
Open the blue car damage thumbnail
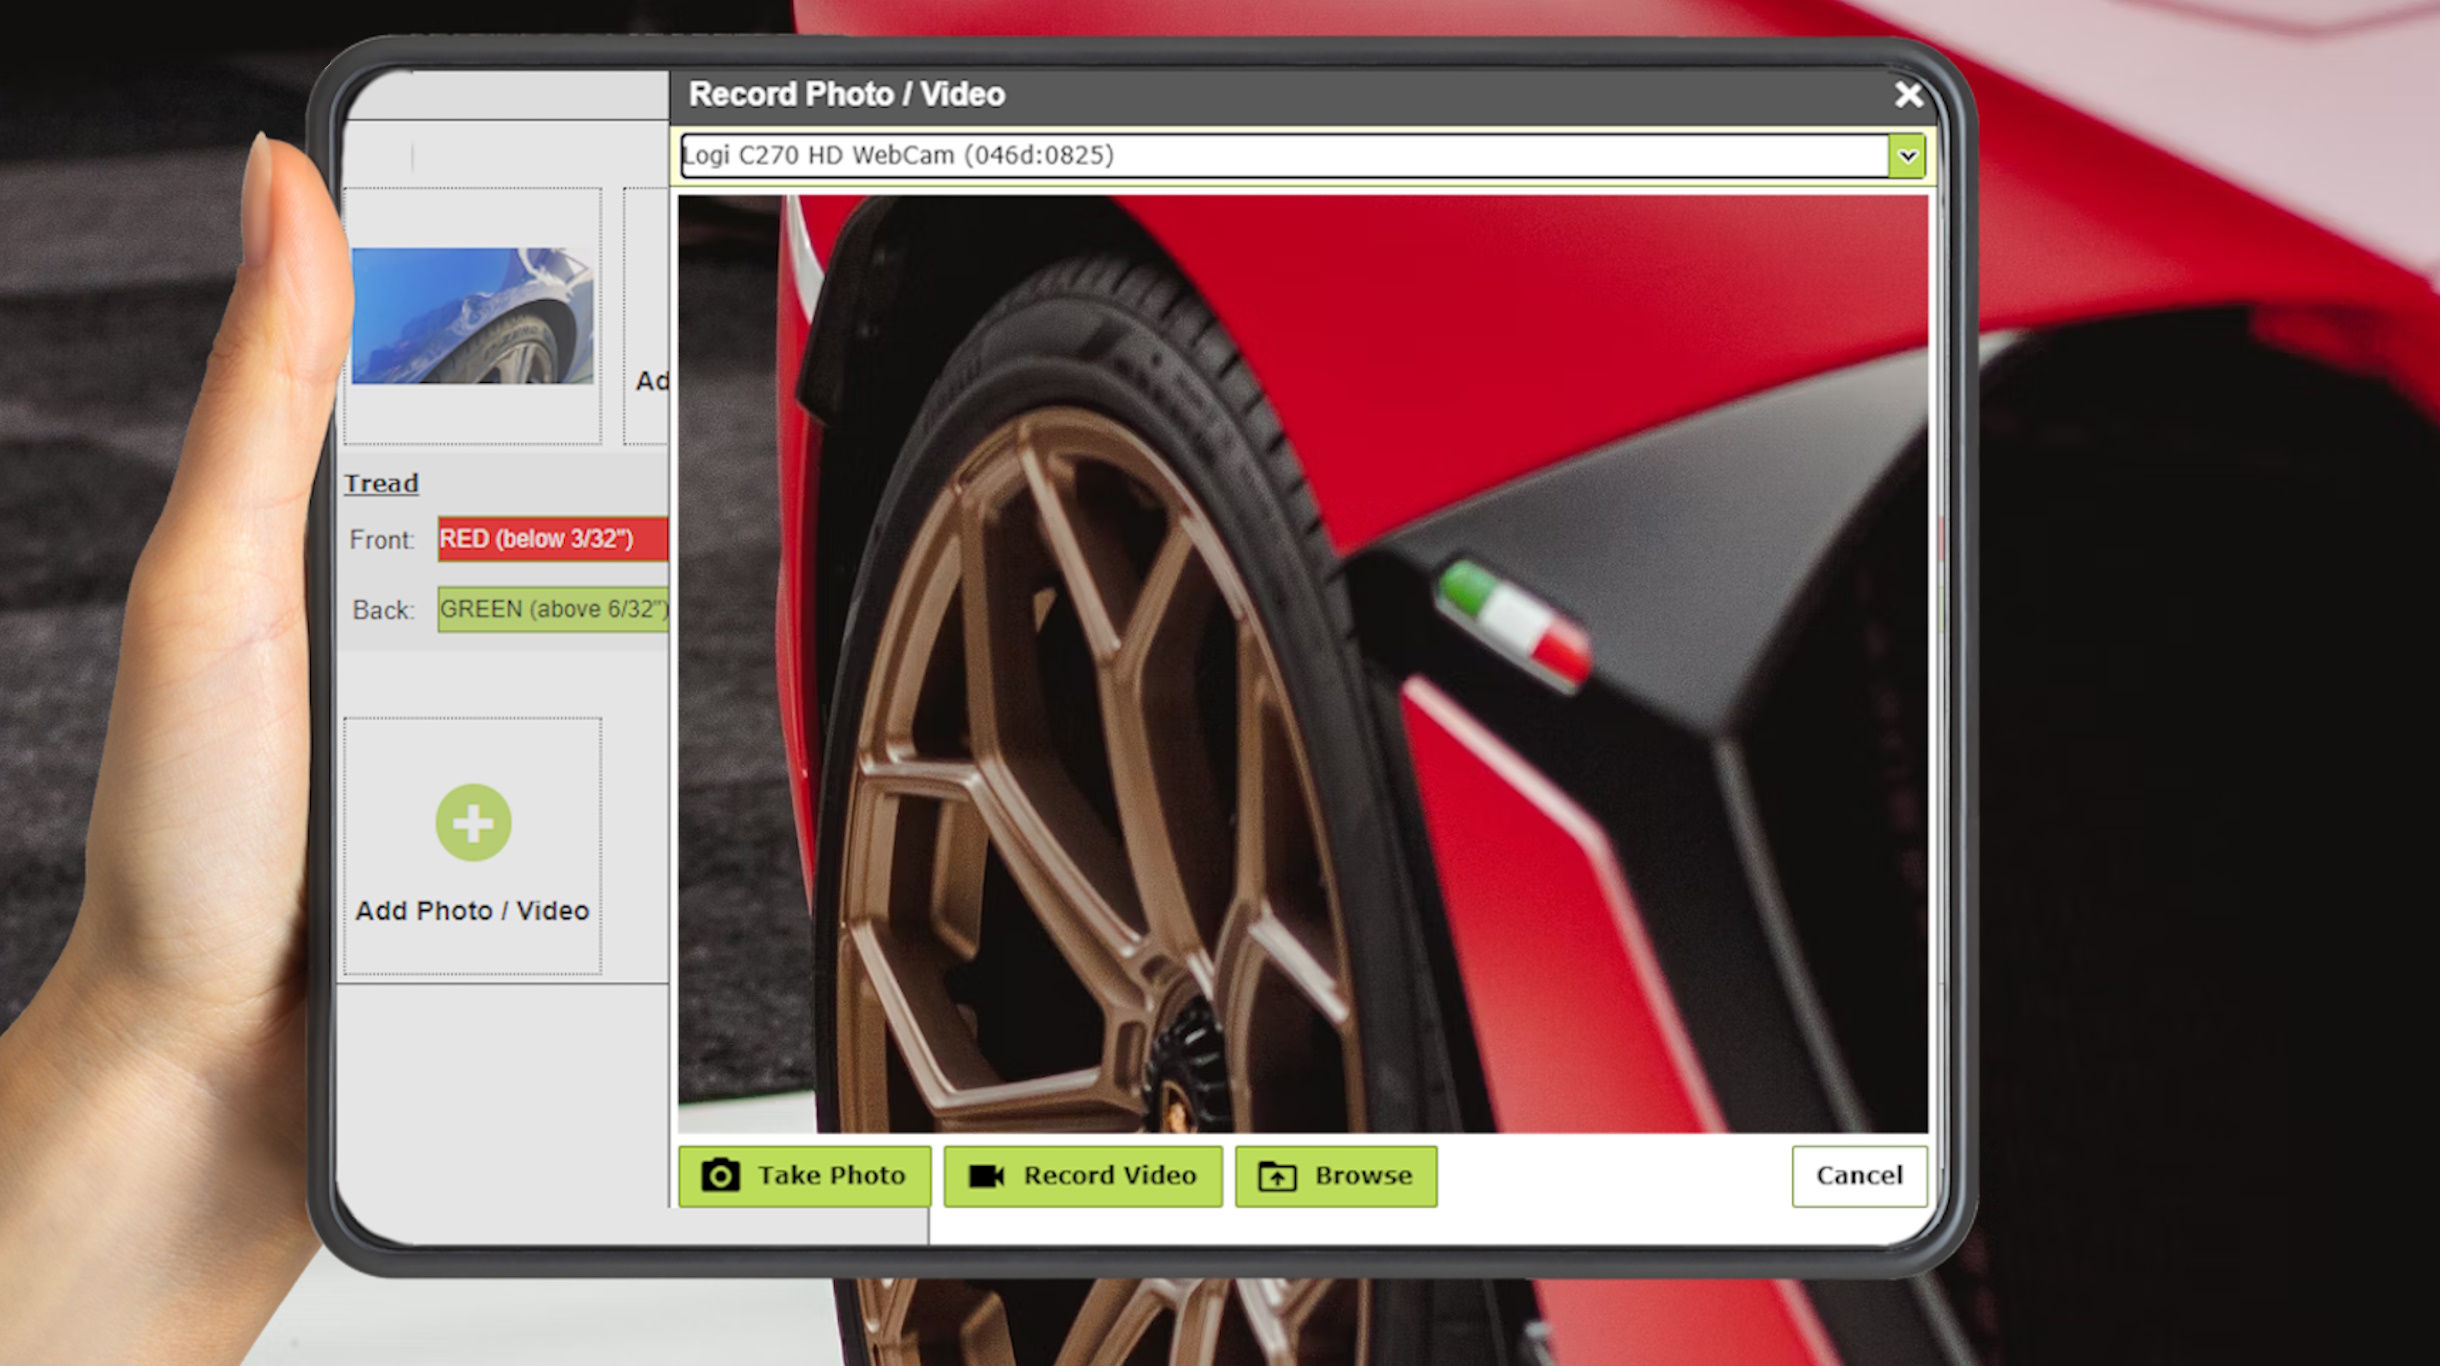(x=472, y=316)
